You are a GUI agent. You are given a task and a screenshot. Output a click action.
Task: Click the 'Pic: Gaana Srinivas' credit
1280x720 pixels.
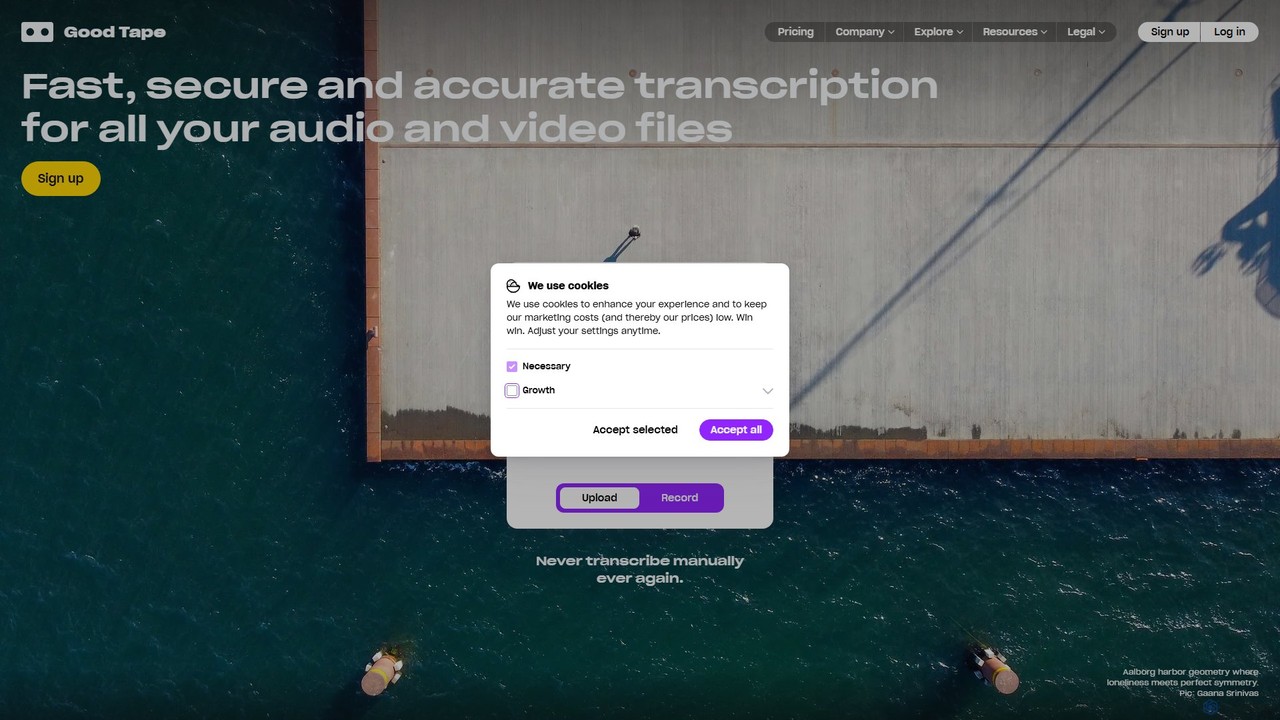click(1219, 693)
